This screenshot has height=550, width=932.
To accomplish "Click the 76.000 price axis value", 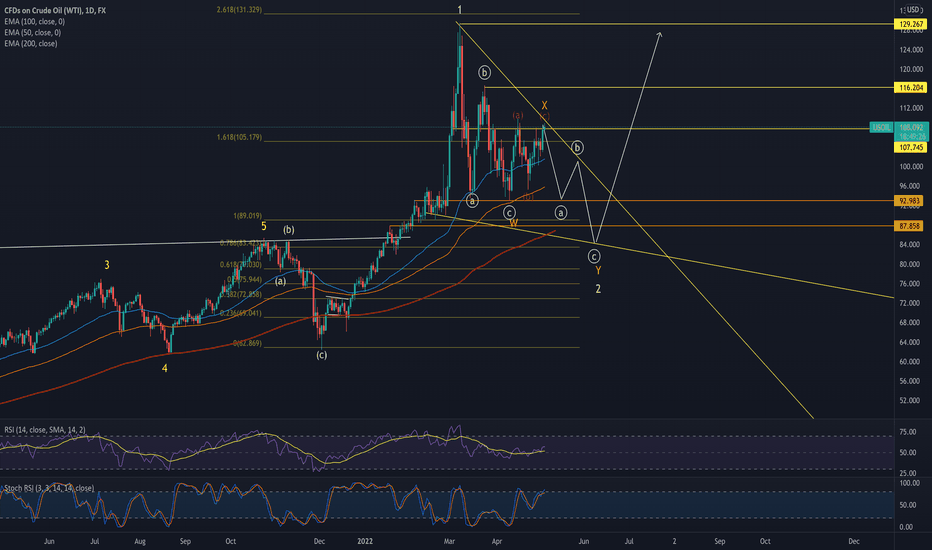I will tap(911, 284).
